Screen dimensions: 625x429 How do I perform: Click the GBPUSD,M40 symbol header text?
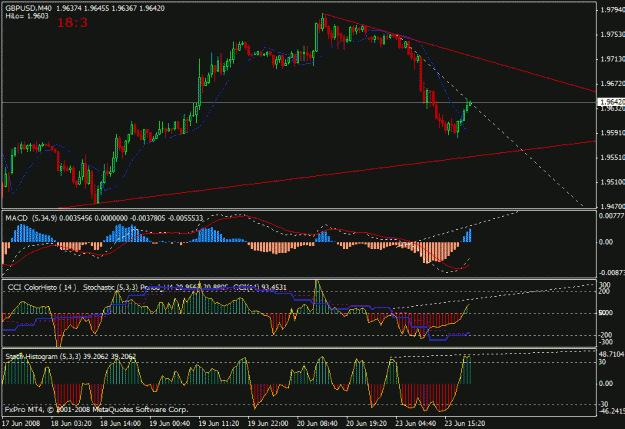[x=28, y=8]
